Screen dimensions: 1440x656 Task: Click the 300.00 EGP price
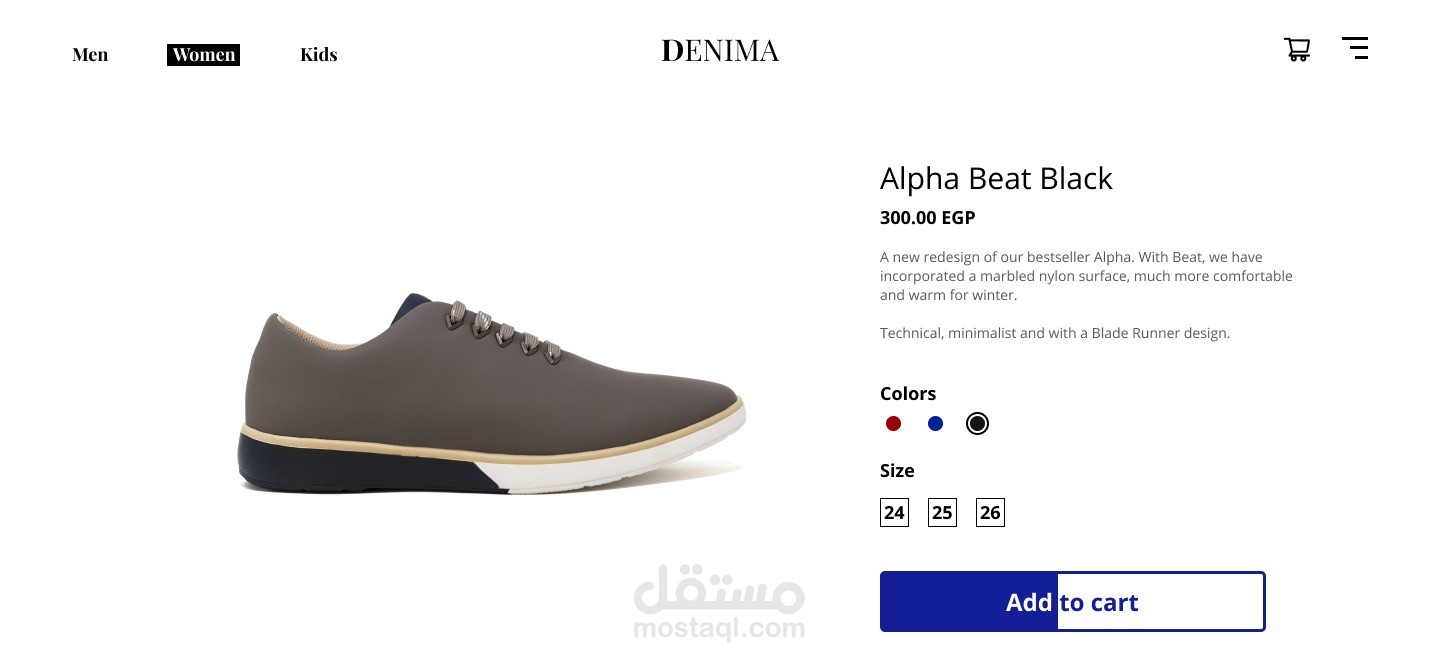tap(927, 218)
